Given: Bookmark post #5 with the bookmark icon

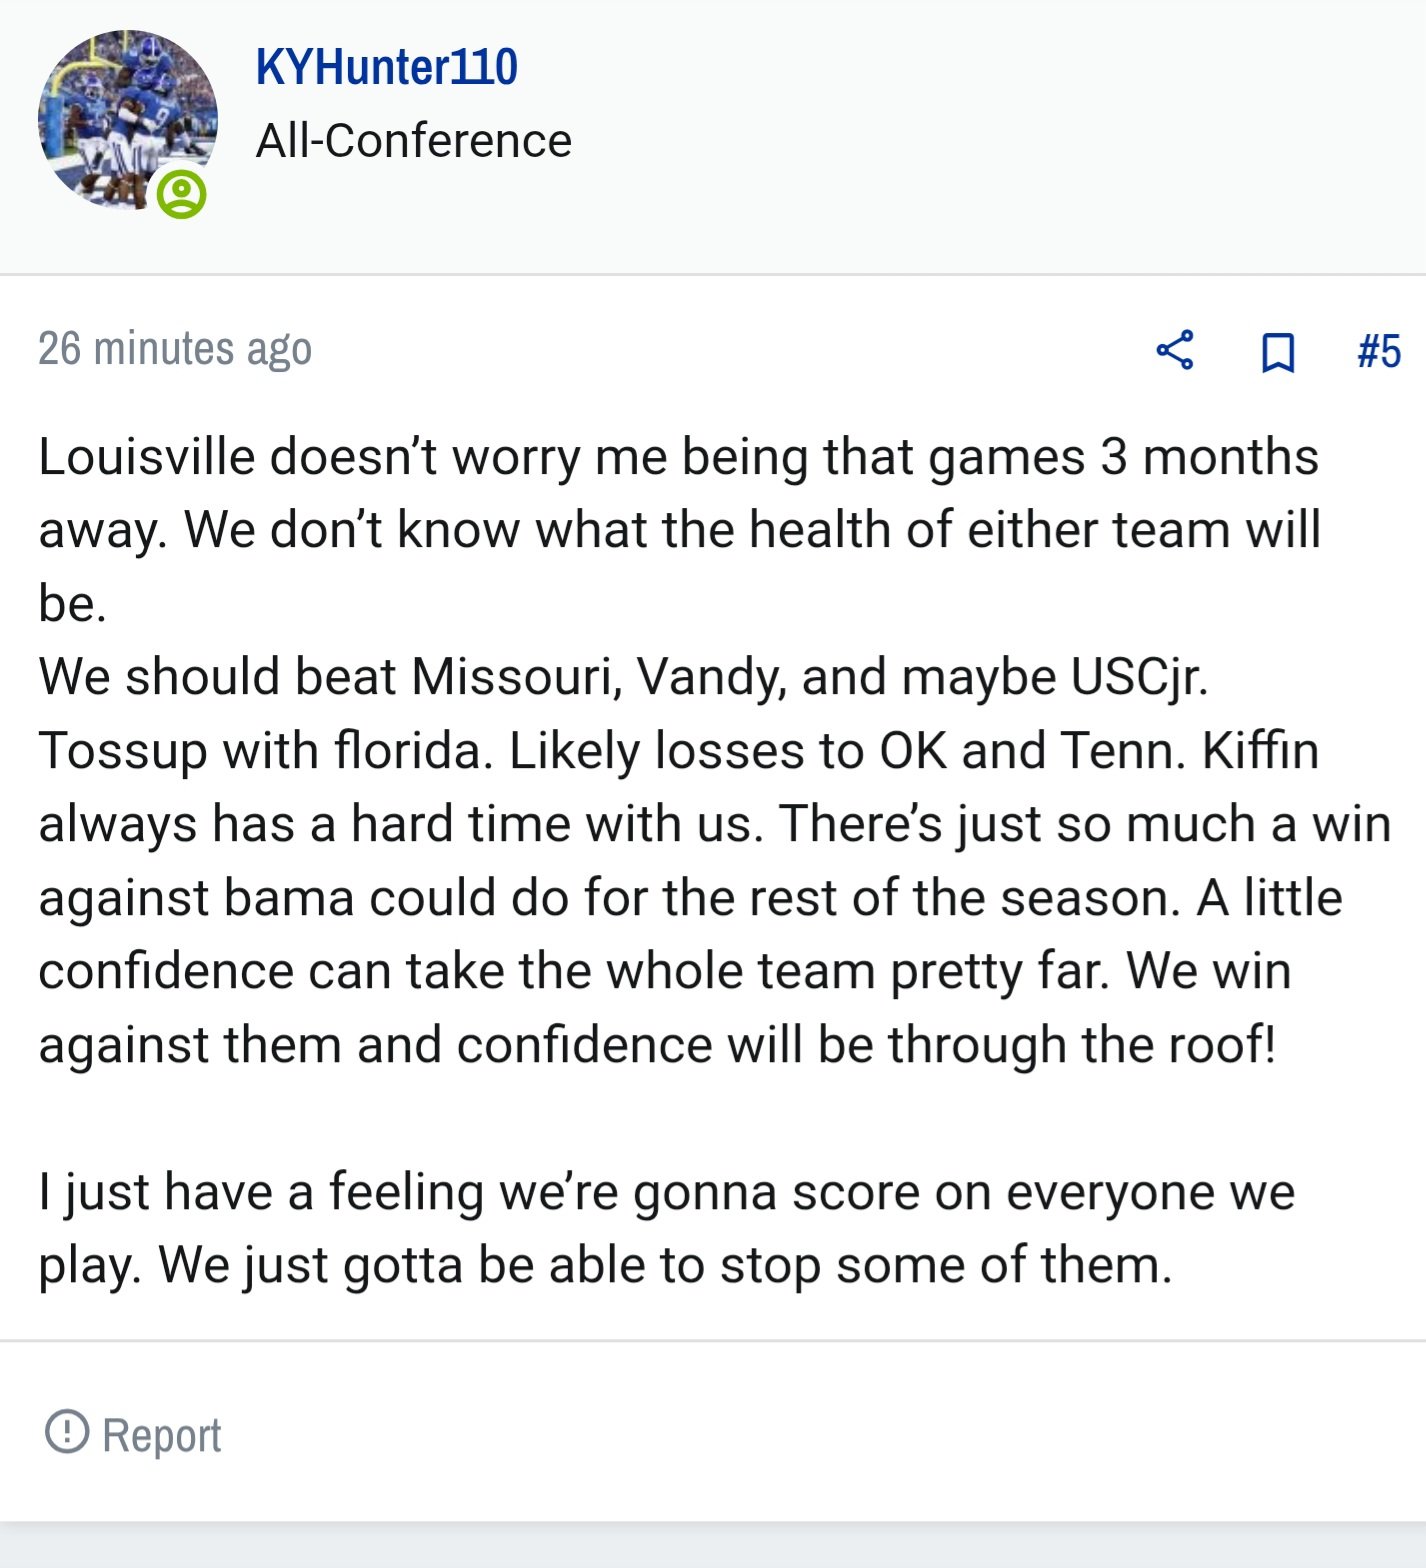Looking at the screenshot, I should [1278, 352].
